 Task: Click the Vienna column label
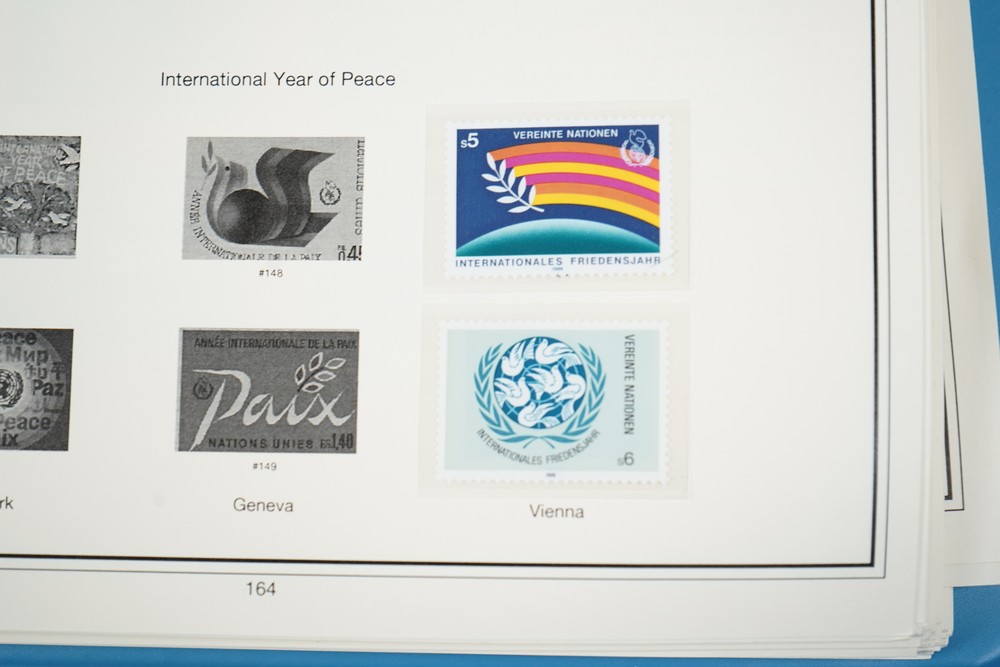556,512
